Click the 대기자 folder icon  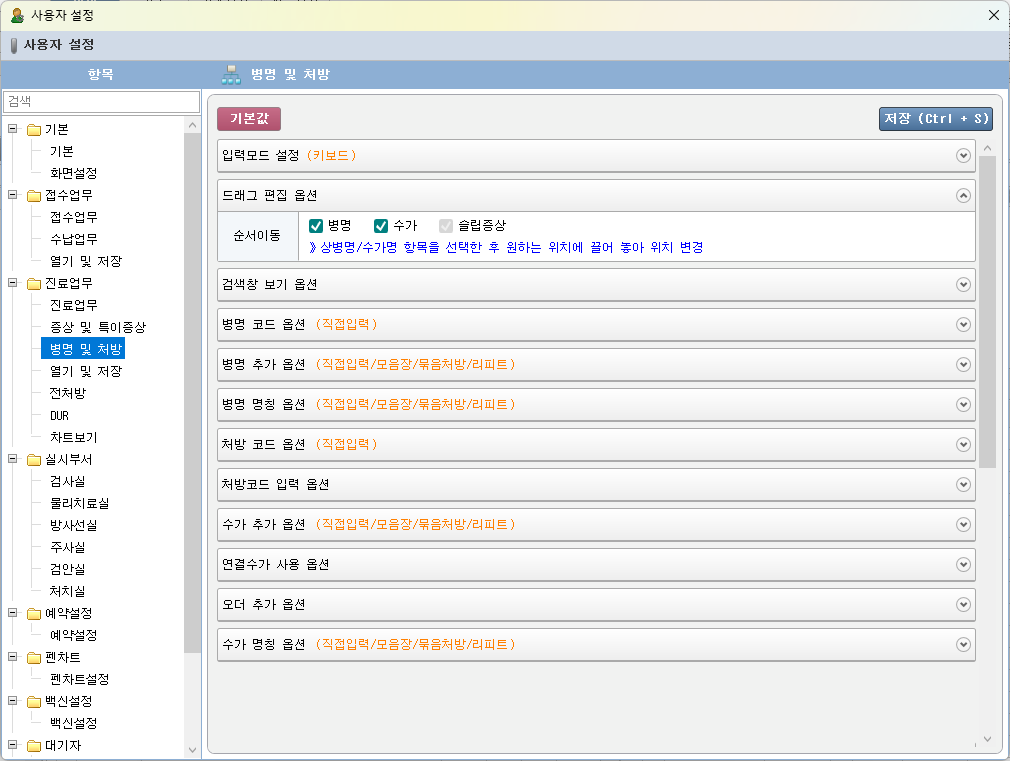point(34,745)
